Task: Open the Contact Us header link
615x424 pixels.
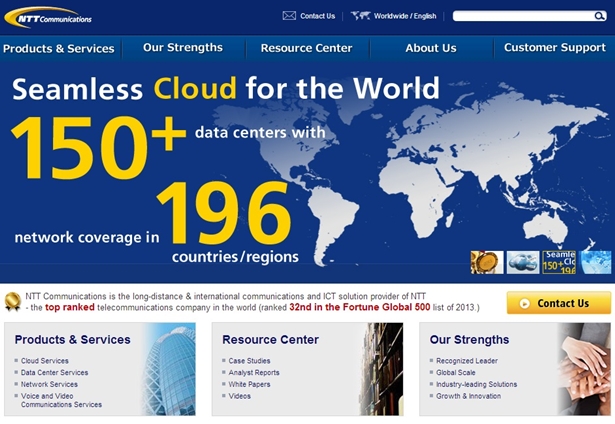Action: click(317, 16)
